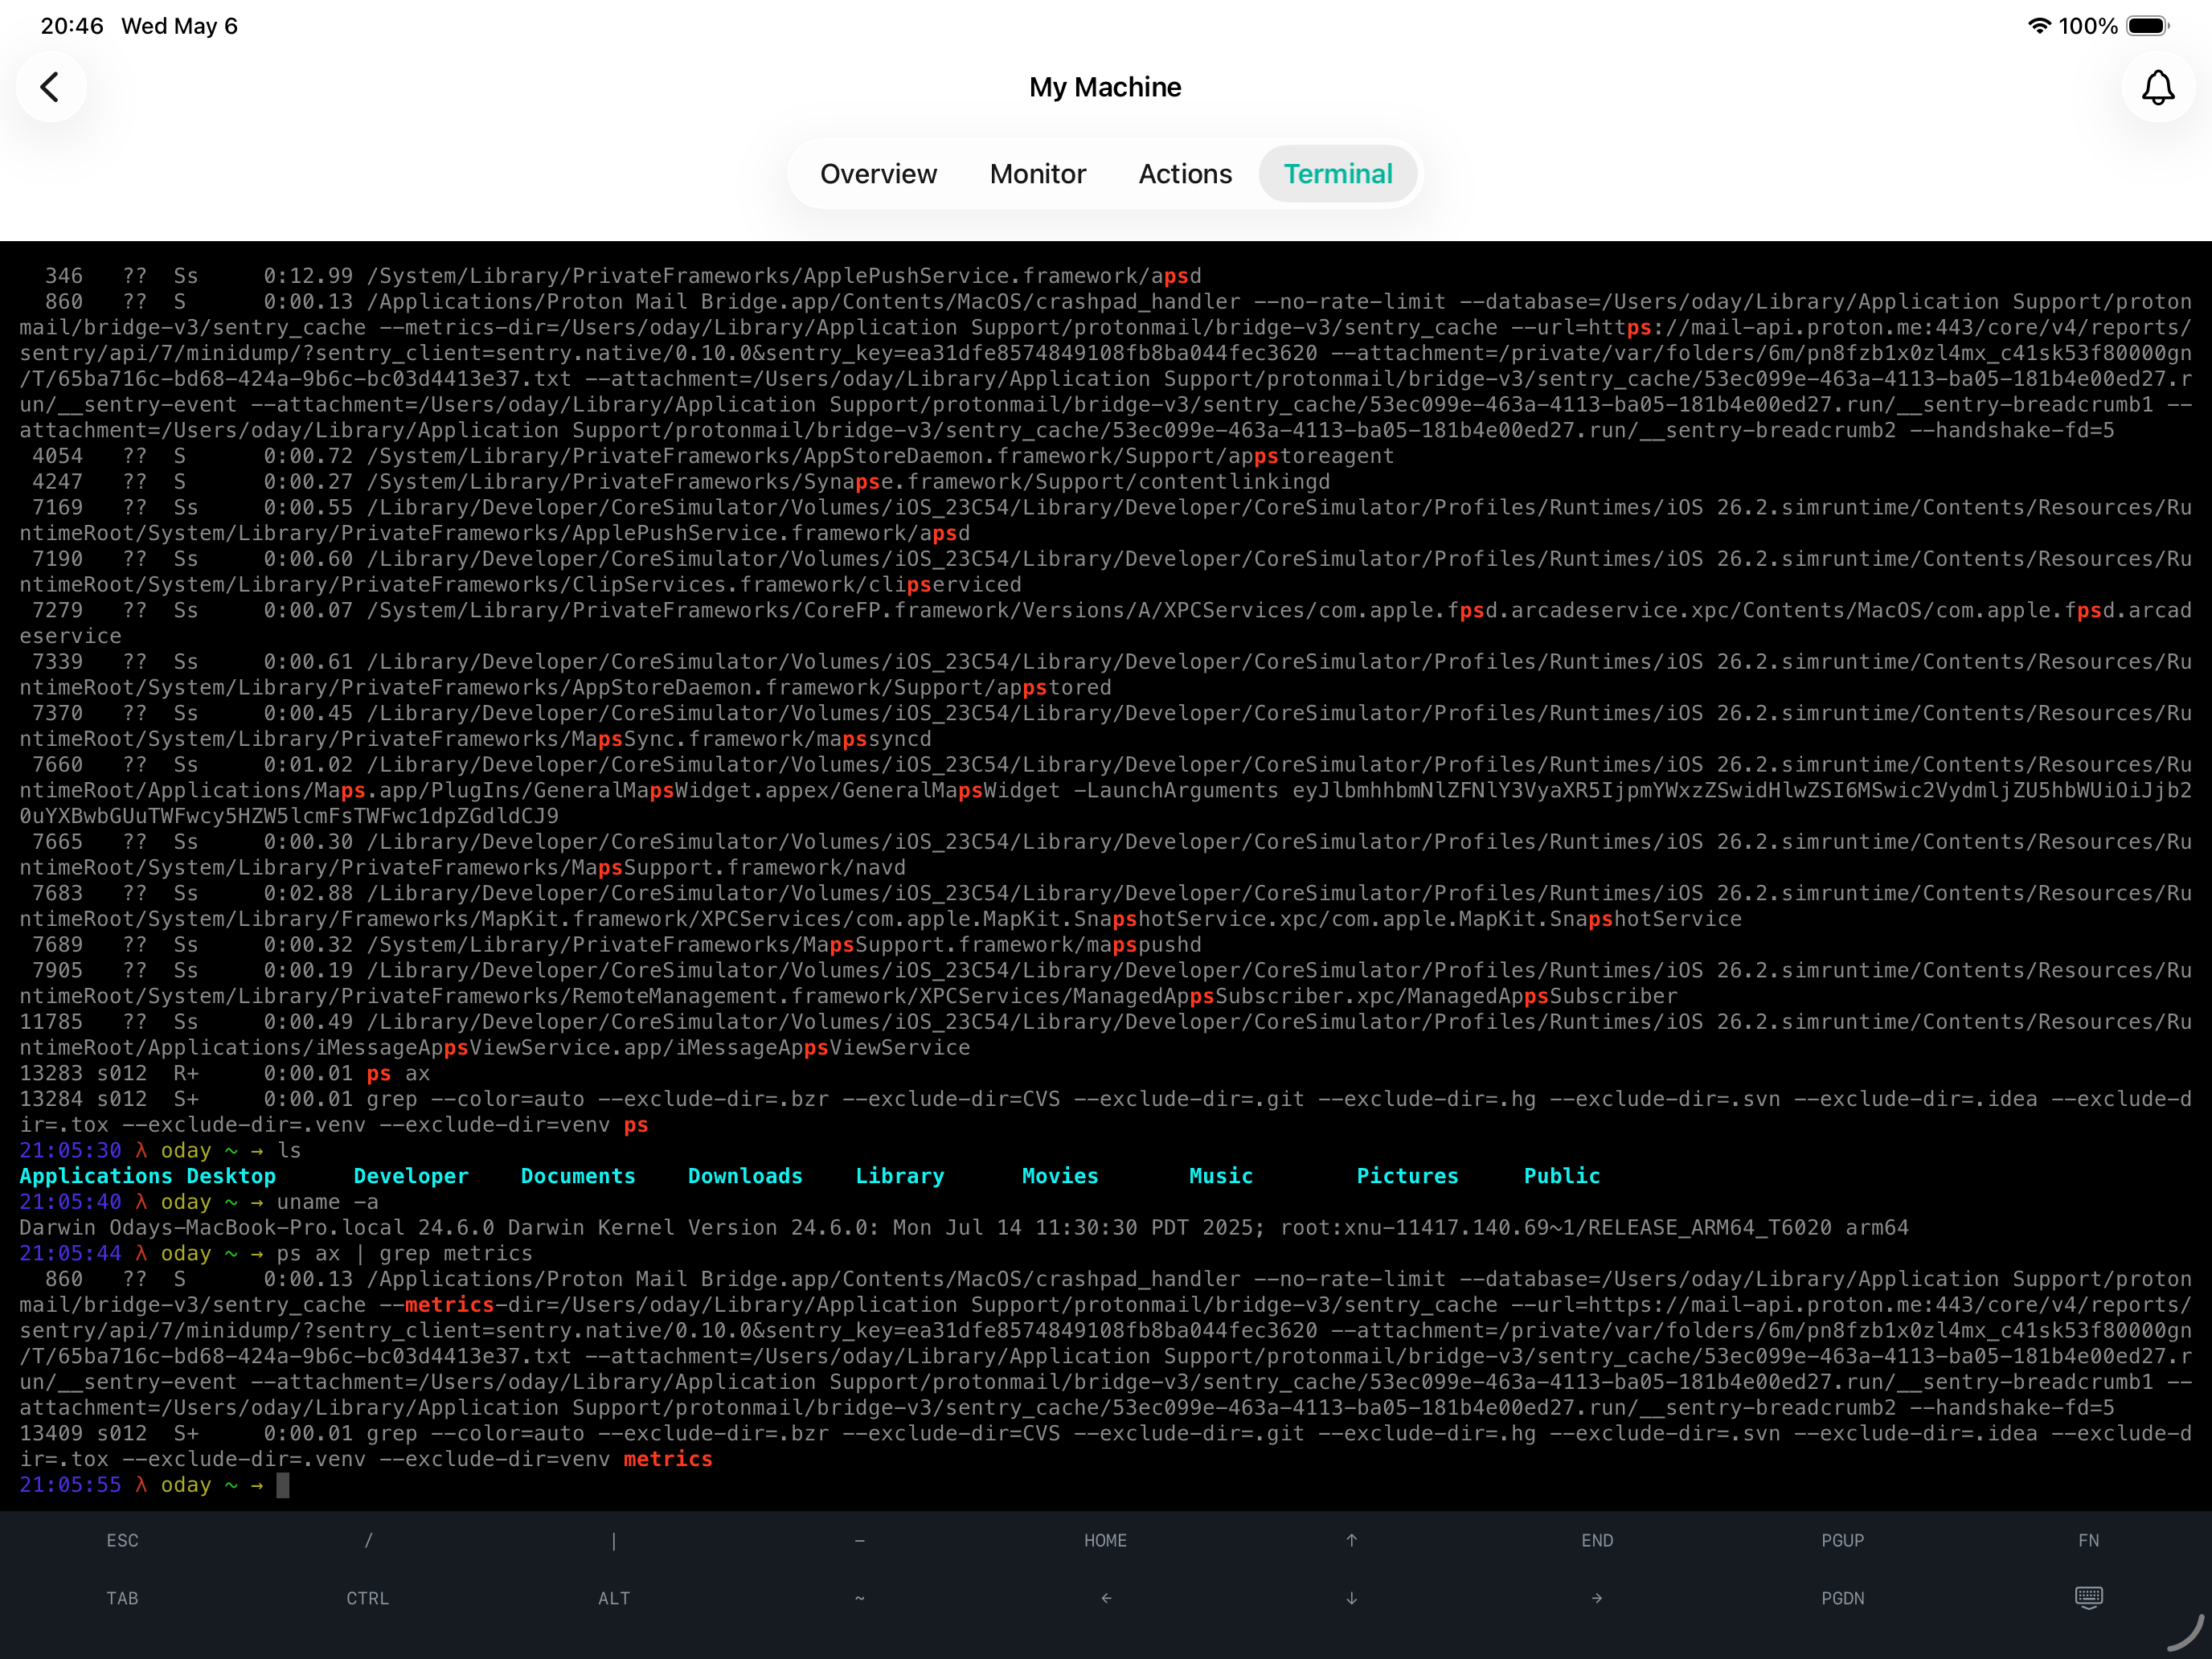Switch to the Overview tab
The image size is (2212, 1659).
[x=878, y=174]
